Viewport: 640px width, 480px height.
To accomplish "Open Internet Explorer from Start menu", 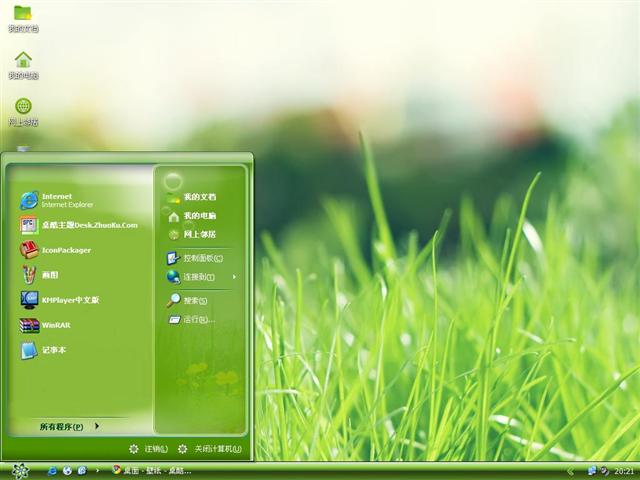I will coord(60,200).
